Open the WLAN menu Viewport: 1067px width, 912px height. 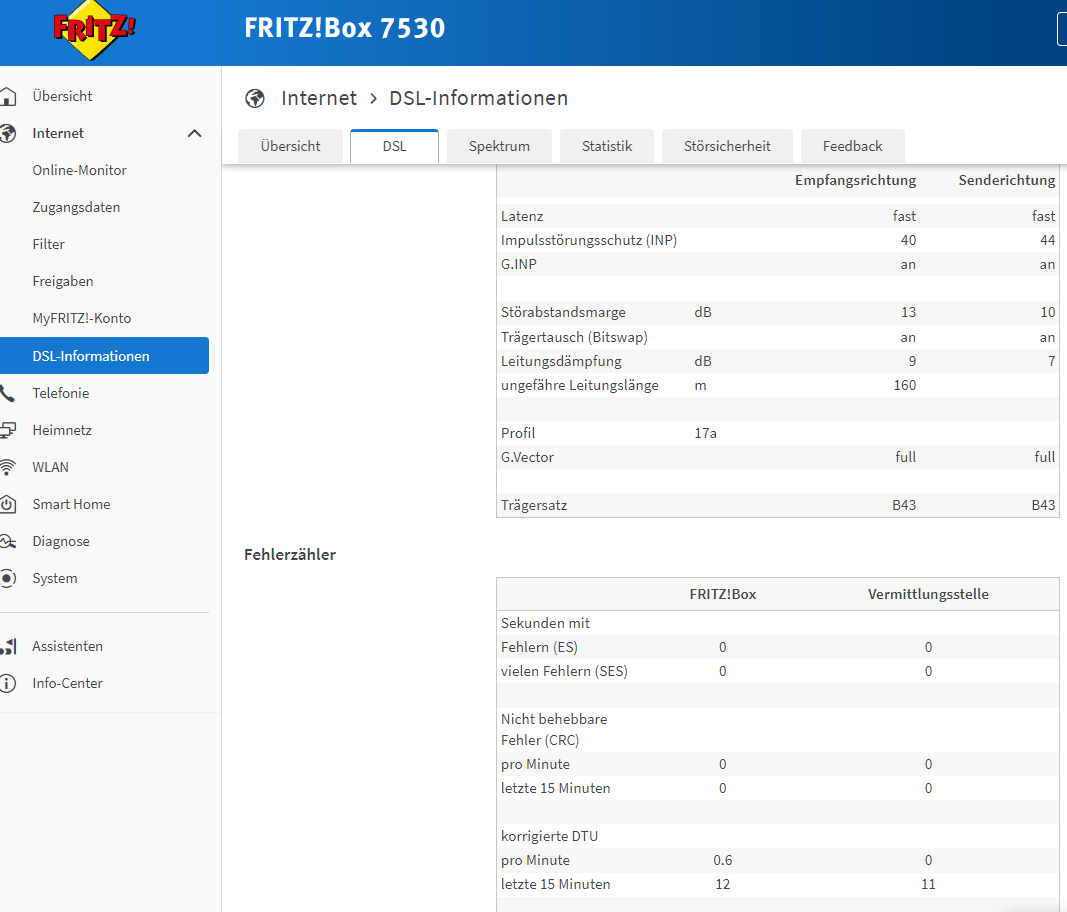(50, 468)
